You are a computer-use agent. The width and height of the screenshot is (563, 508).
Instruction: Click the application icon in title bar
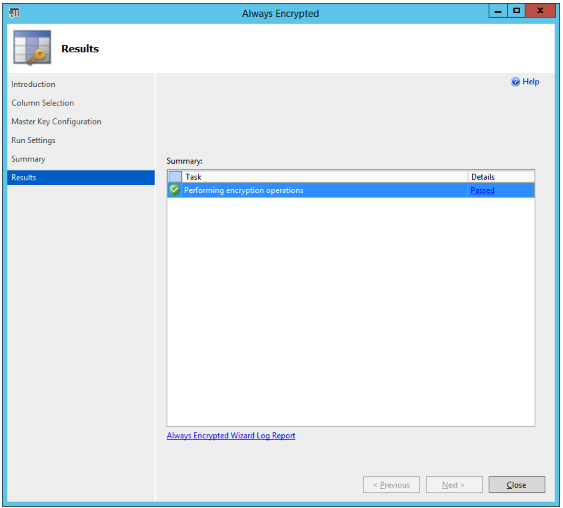[14, 13]
